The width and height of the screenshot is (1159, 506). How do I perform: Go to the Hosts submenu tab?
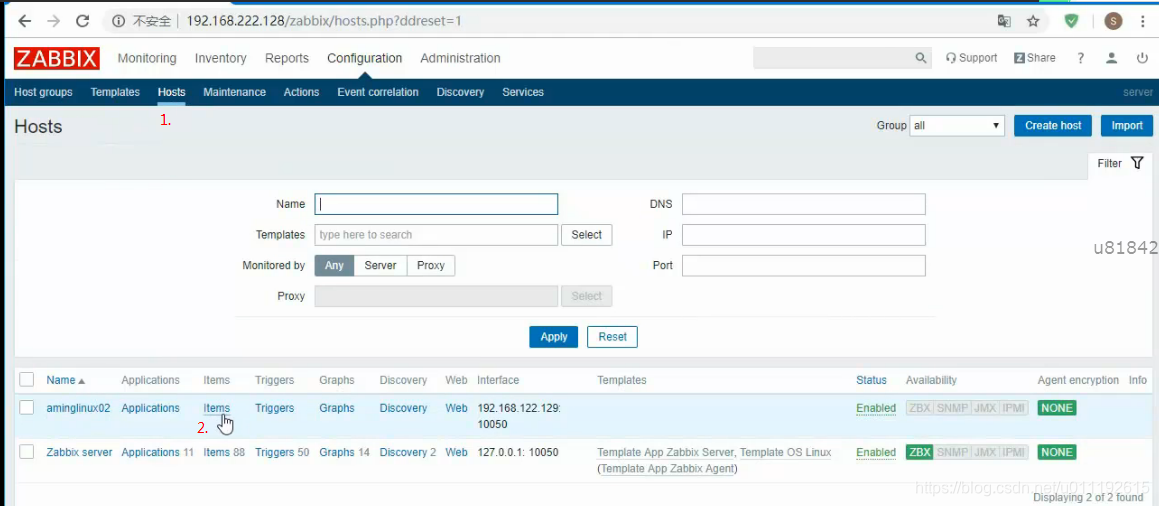171,92
